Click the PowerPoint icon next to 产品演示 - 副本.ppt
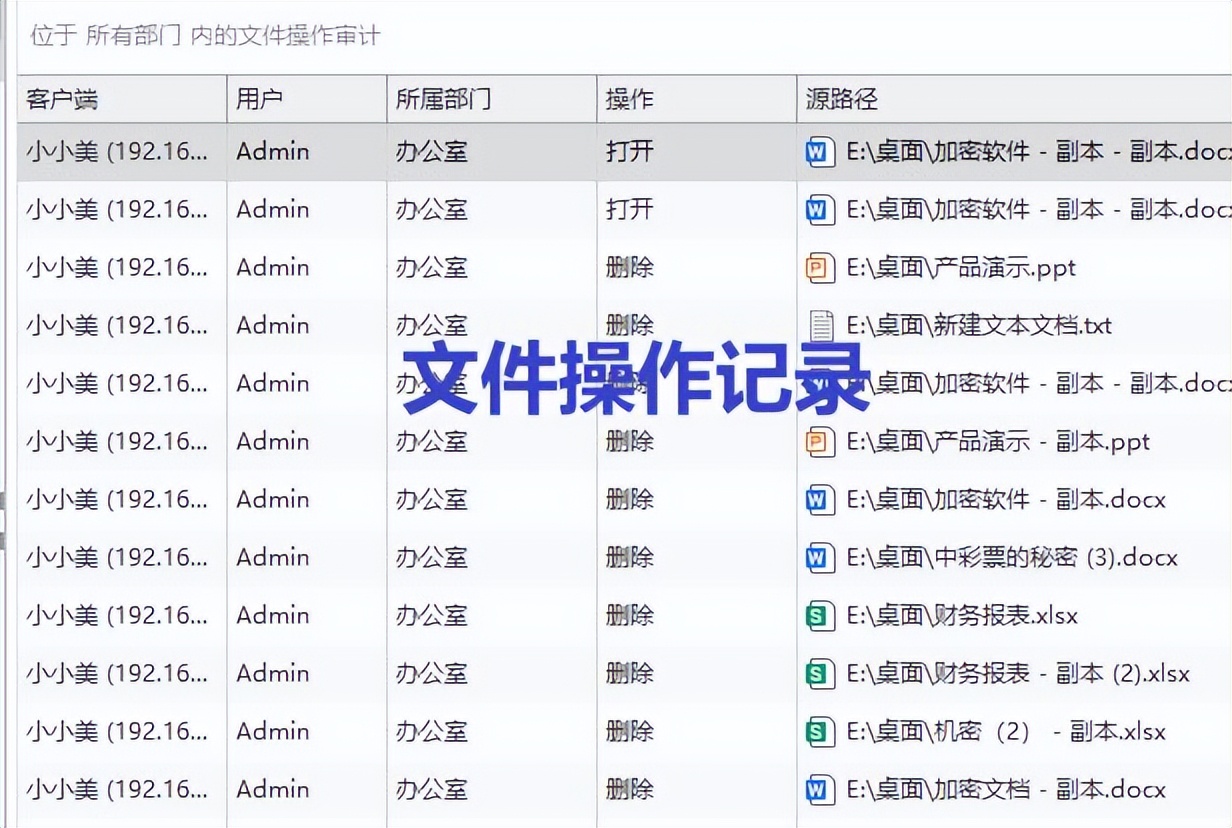 point(818,441)
